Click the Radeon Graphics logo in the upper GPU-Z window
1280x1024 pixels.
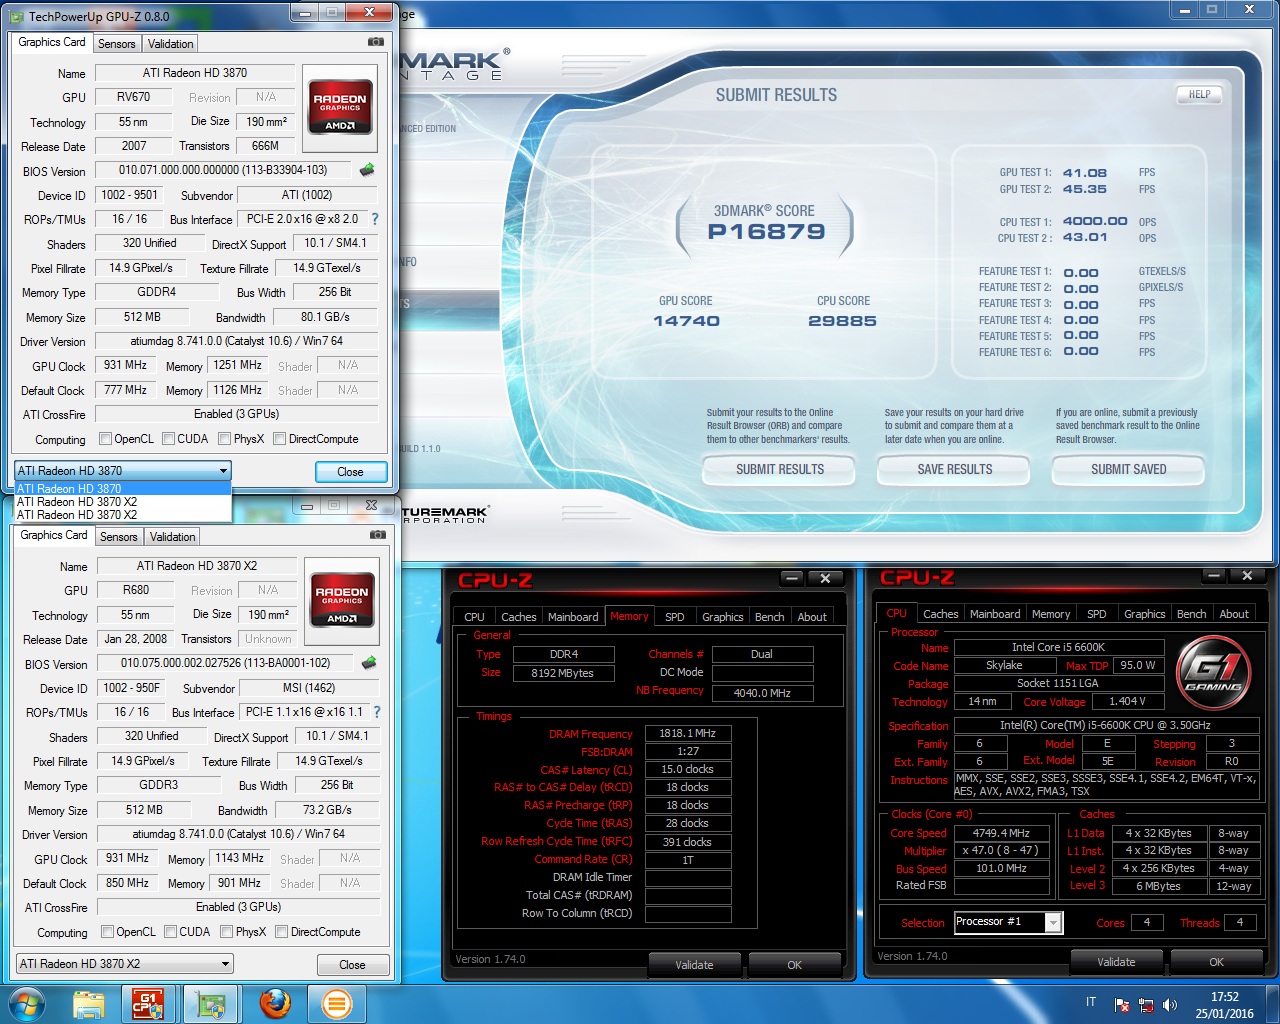click(340, 107)
